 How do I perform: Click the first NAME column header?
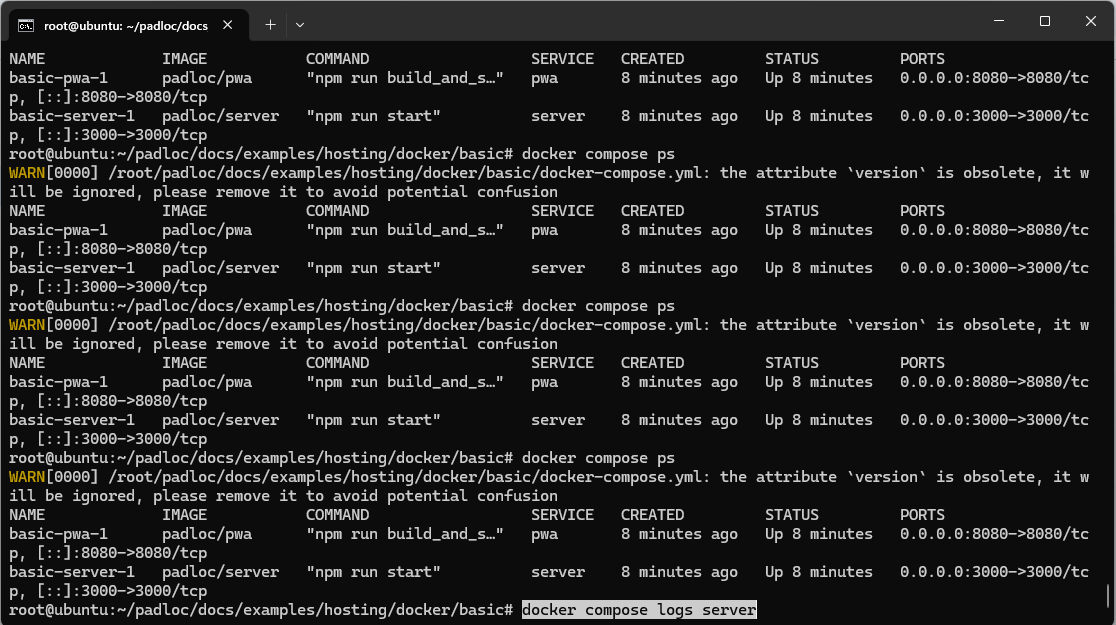[27, 59]
